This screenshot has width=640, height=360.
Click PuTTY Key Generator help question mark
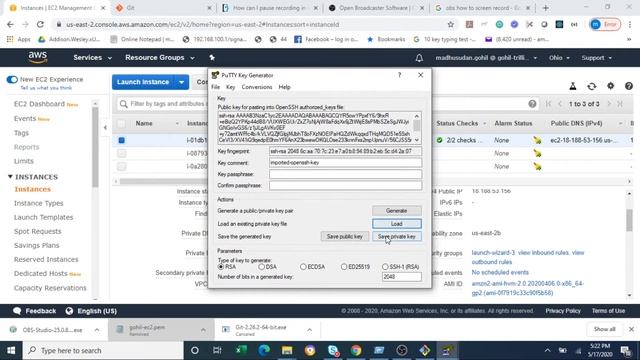[400, 75]
